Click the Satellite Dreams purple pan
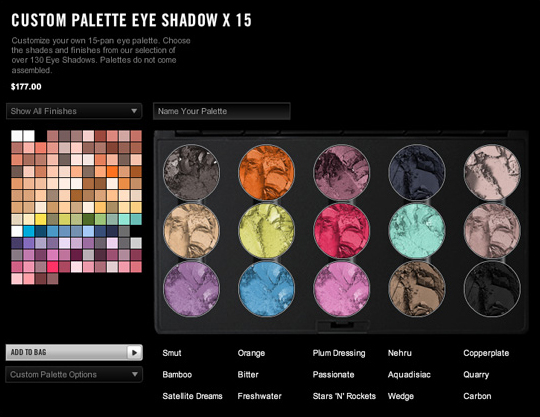Image resolution: width=540 pixels, height=417 pixels. [x=191, y=289]
